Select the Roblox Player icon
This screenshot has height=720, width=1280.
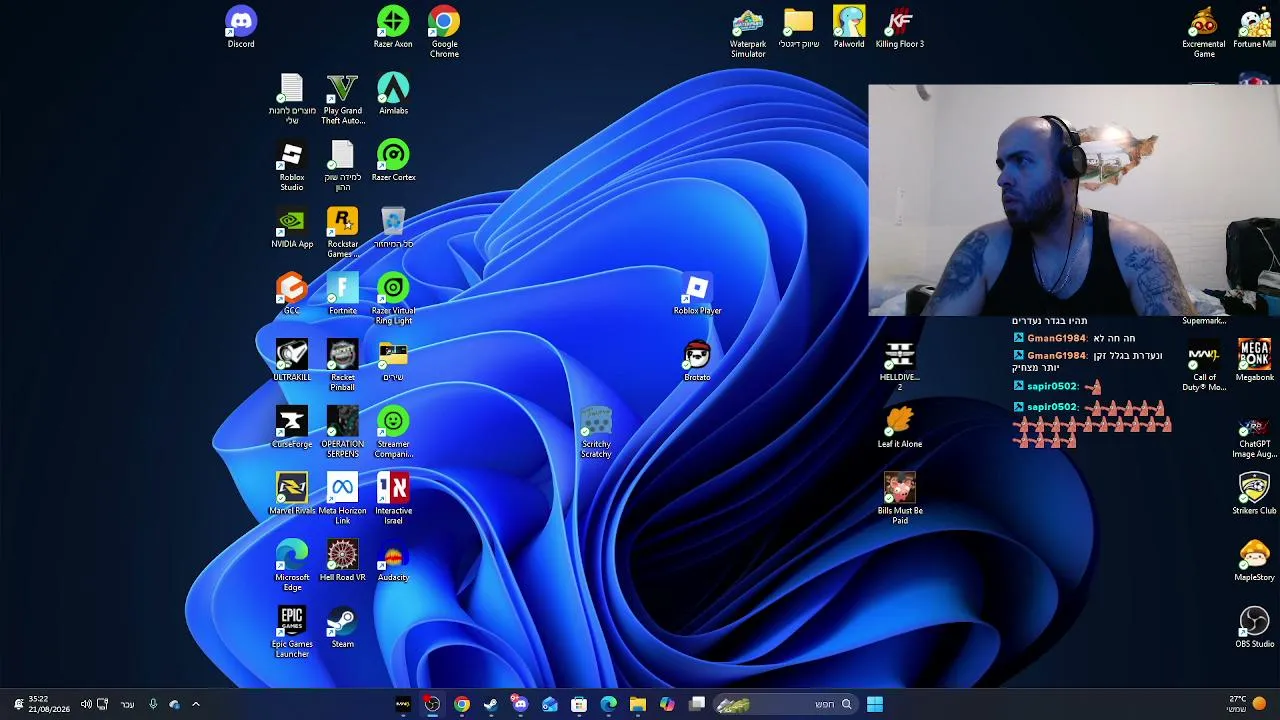697,295
